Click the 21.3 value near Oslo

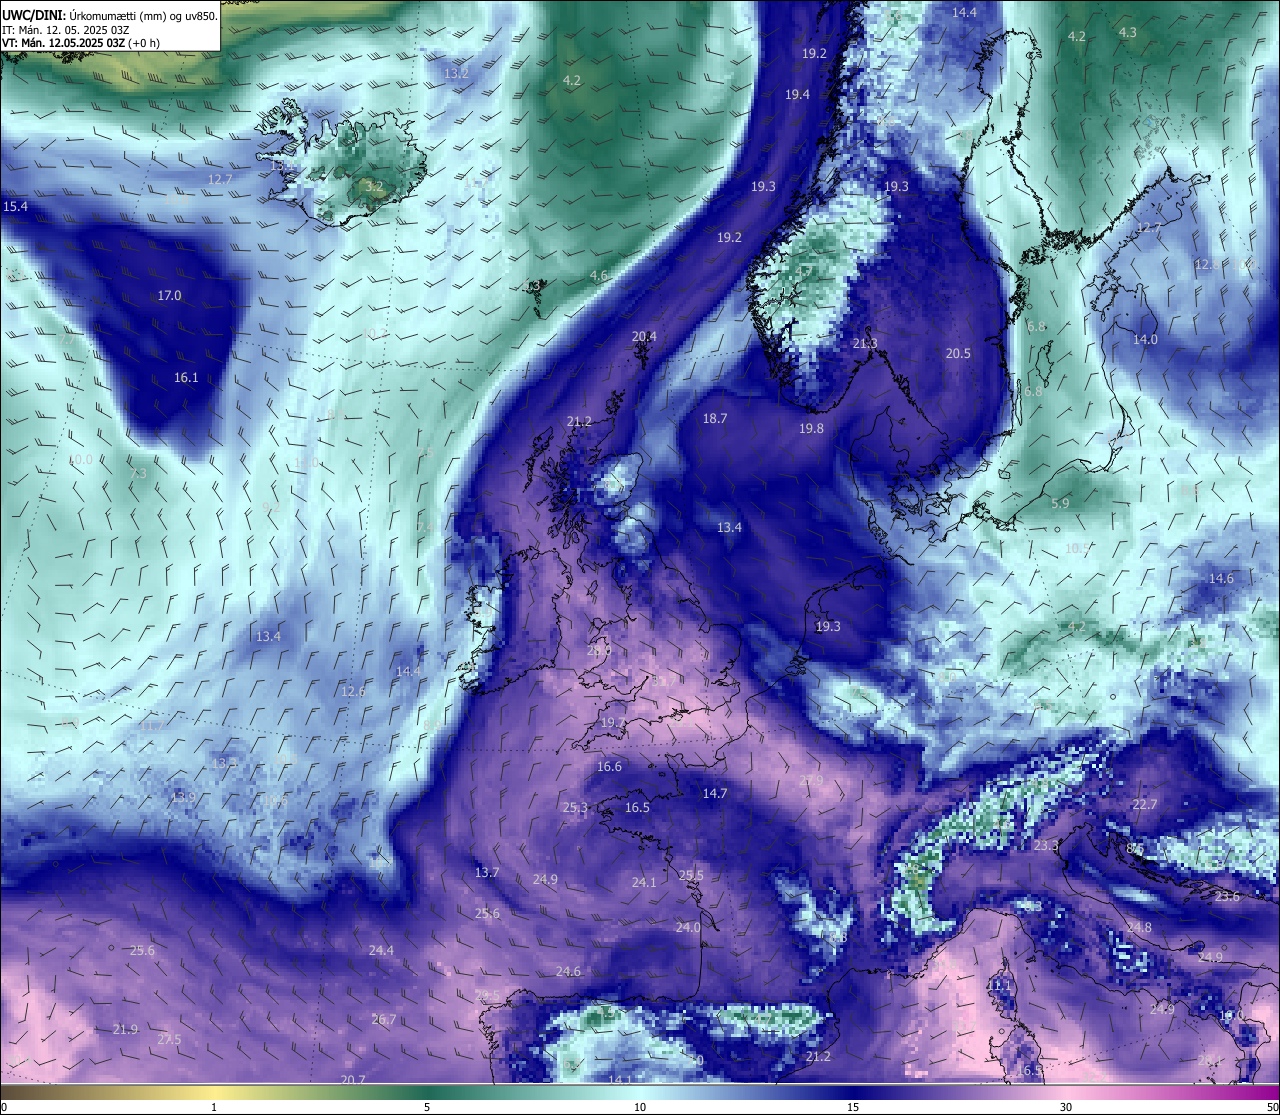click(865, 343)
